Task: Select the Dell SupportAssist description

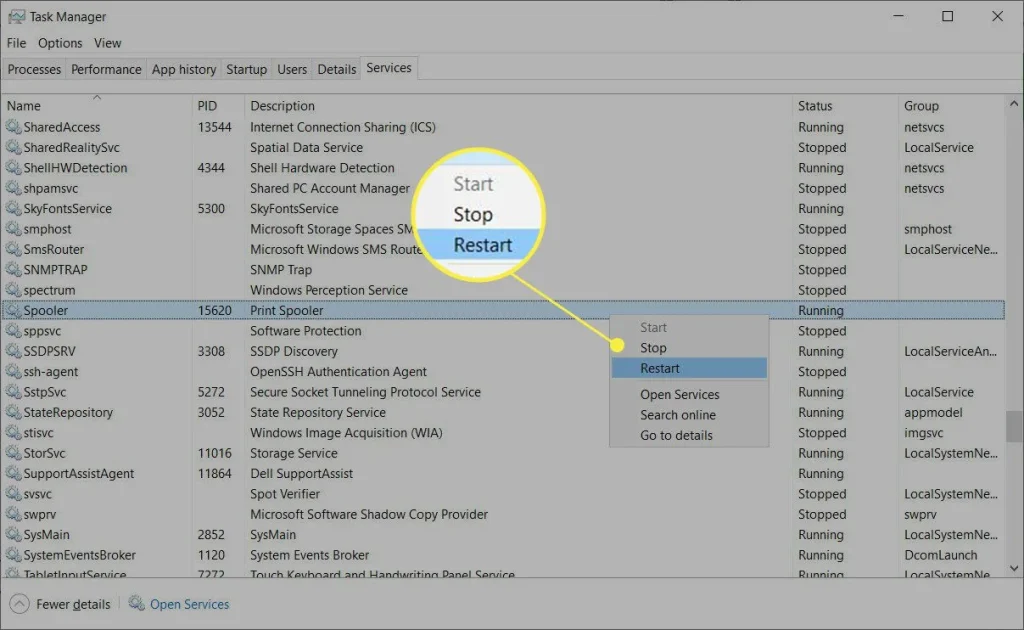Action: pos(301,473)
